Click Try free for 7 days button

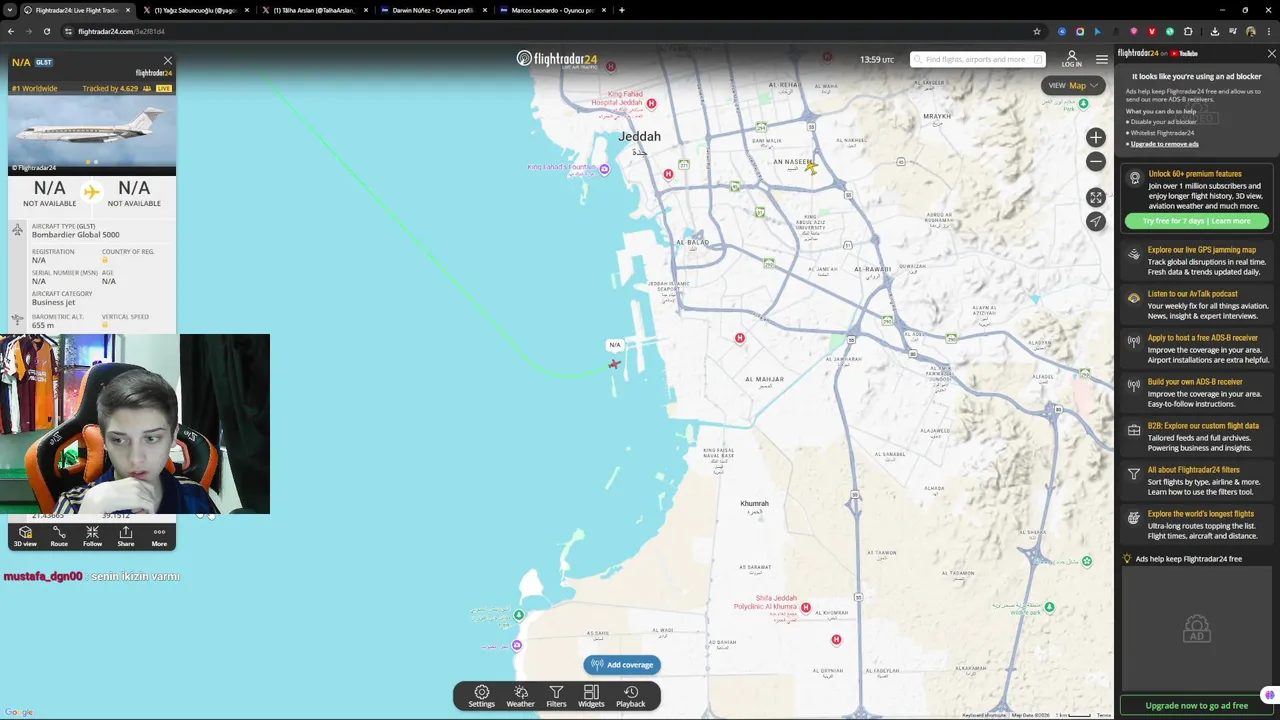[x=1196, y=221]
